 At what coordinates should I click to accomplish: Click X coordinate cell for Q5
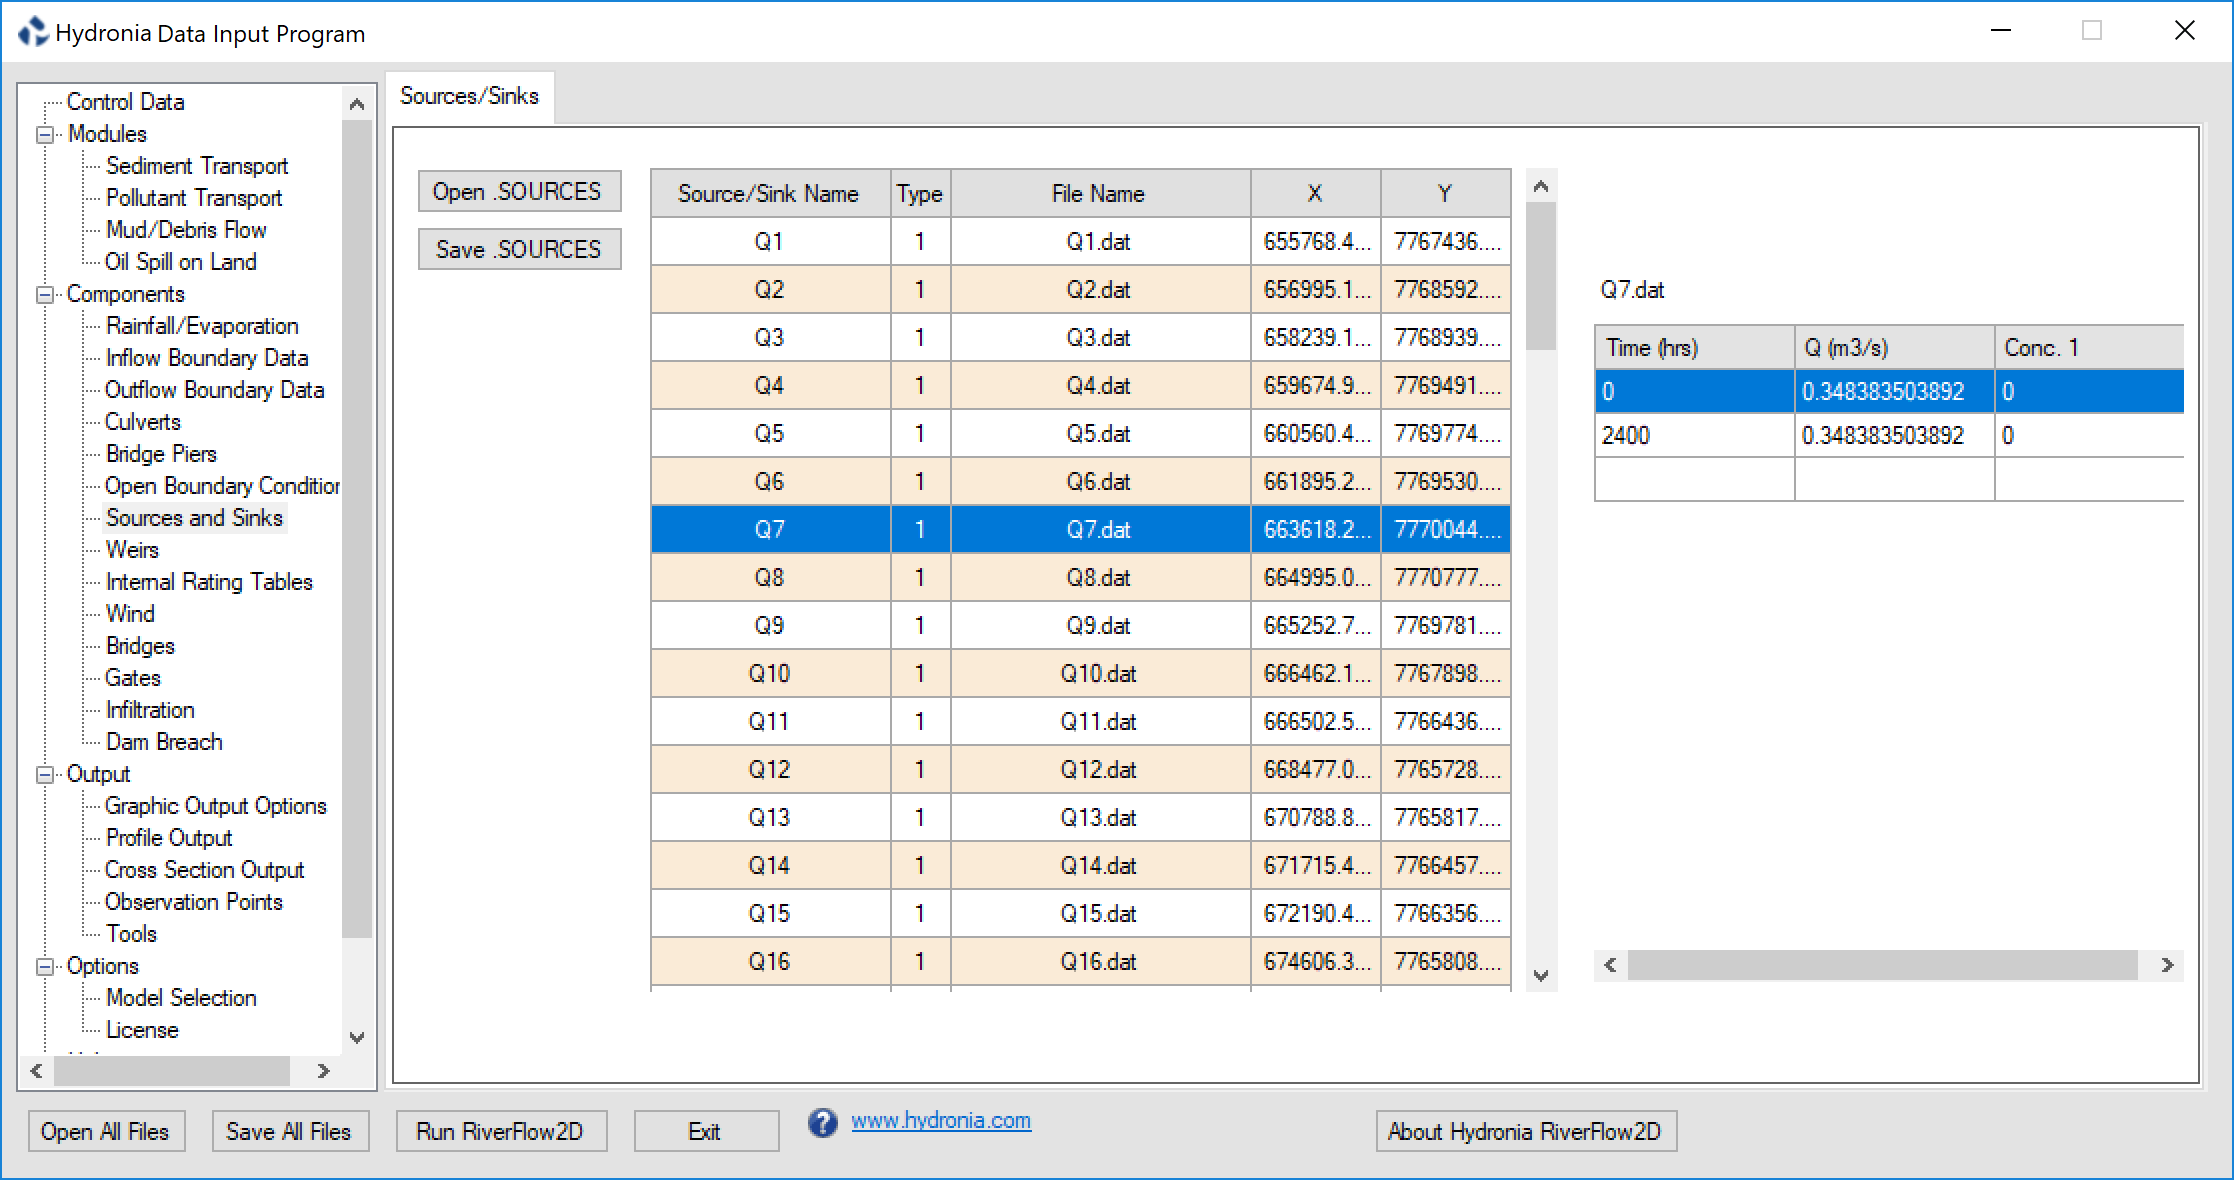[x=1316, y=433]
